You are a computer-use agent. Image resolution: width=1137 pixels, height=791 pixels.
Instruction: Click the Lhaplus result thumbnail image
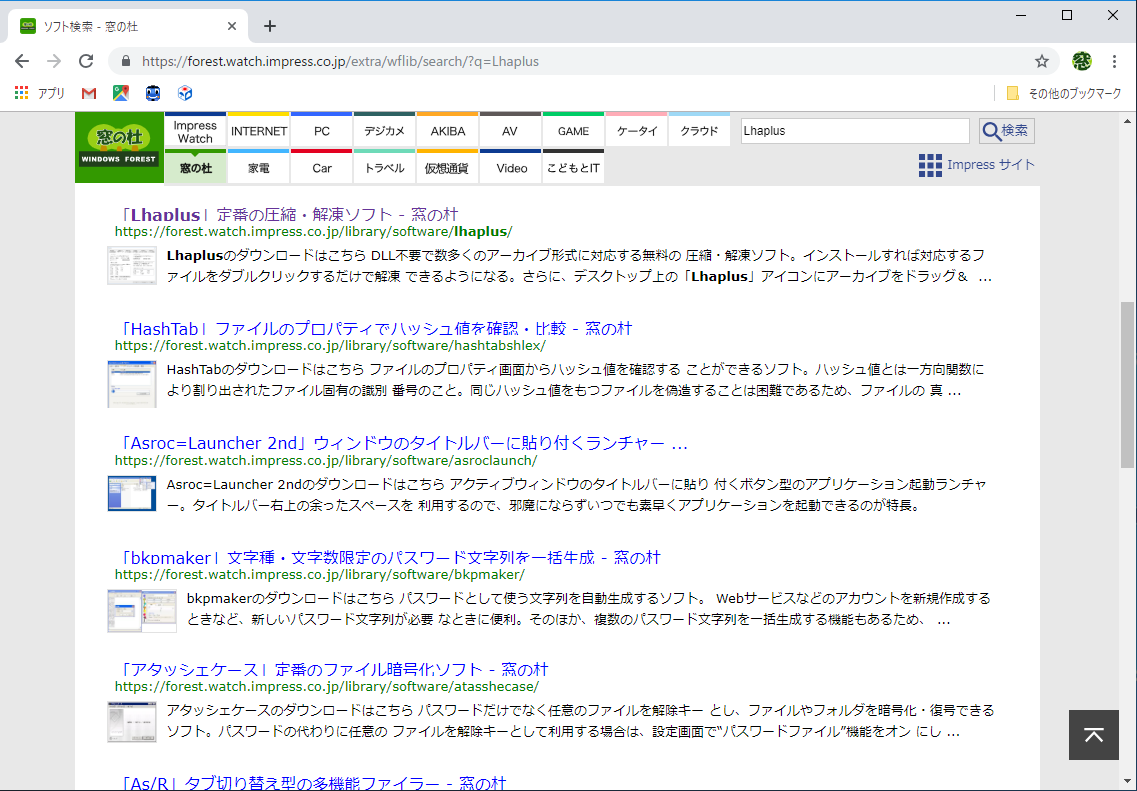(131, 265)
